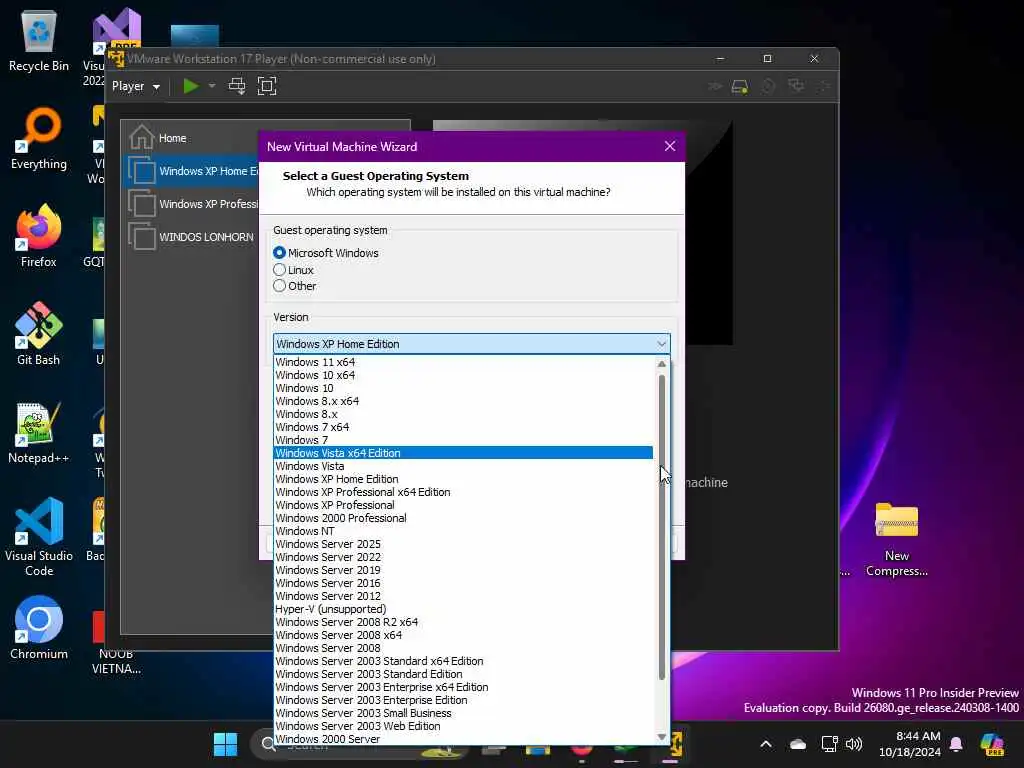Pick Windows NT entry
The image size is (1024, 768).
coord(463,532)
